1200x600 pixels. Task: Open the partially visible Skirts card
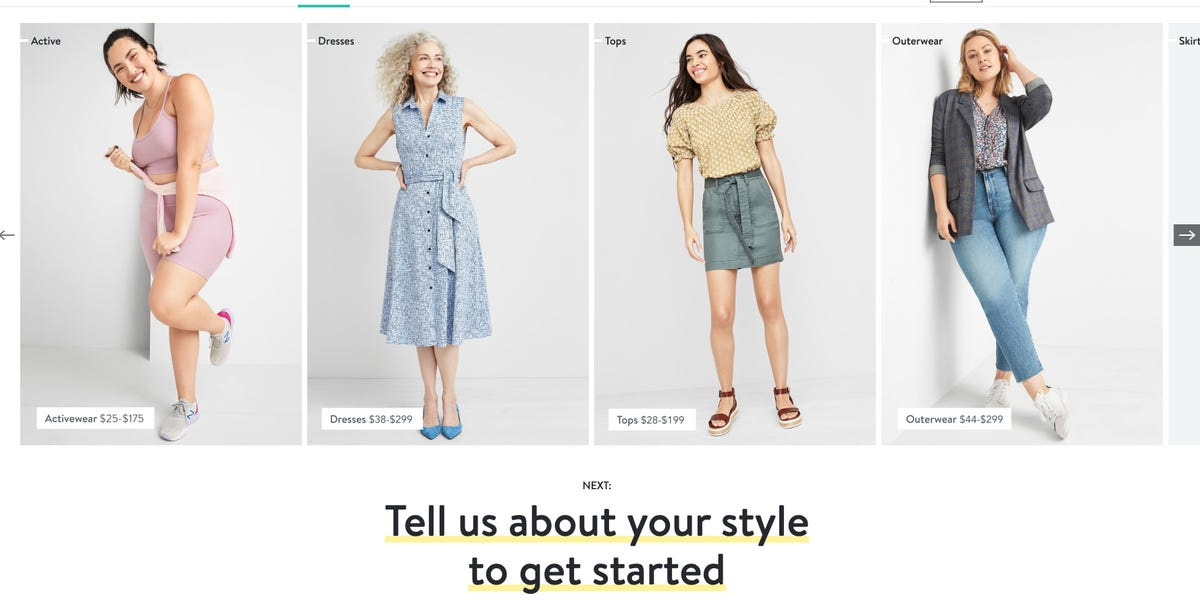point(1184,234)
